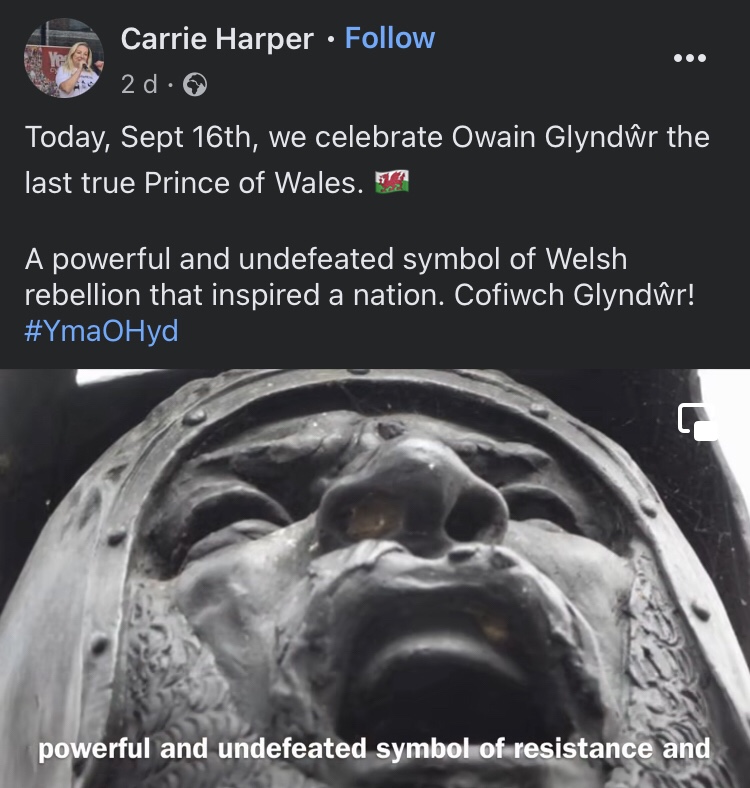Image resolution: width=750 pixels, height=788 pixels.
Task: Click the video subtitle caption text
Action: (374, 748)
